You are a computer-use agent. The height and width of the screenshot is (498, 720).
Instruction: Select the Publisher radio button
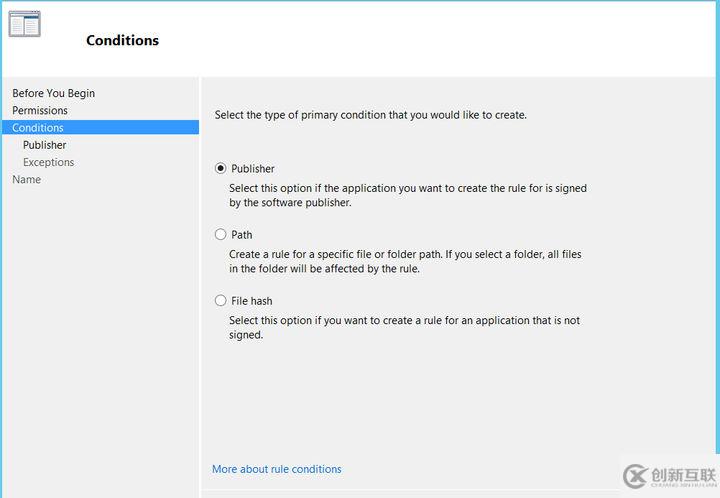[221, 168]
